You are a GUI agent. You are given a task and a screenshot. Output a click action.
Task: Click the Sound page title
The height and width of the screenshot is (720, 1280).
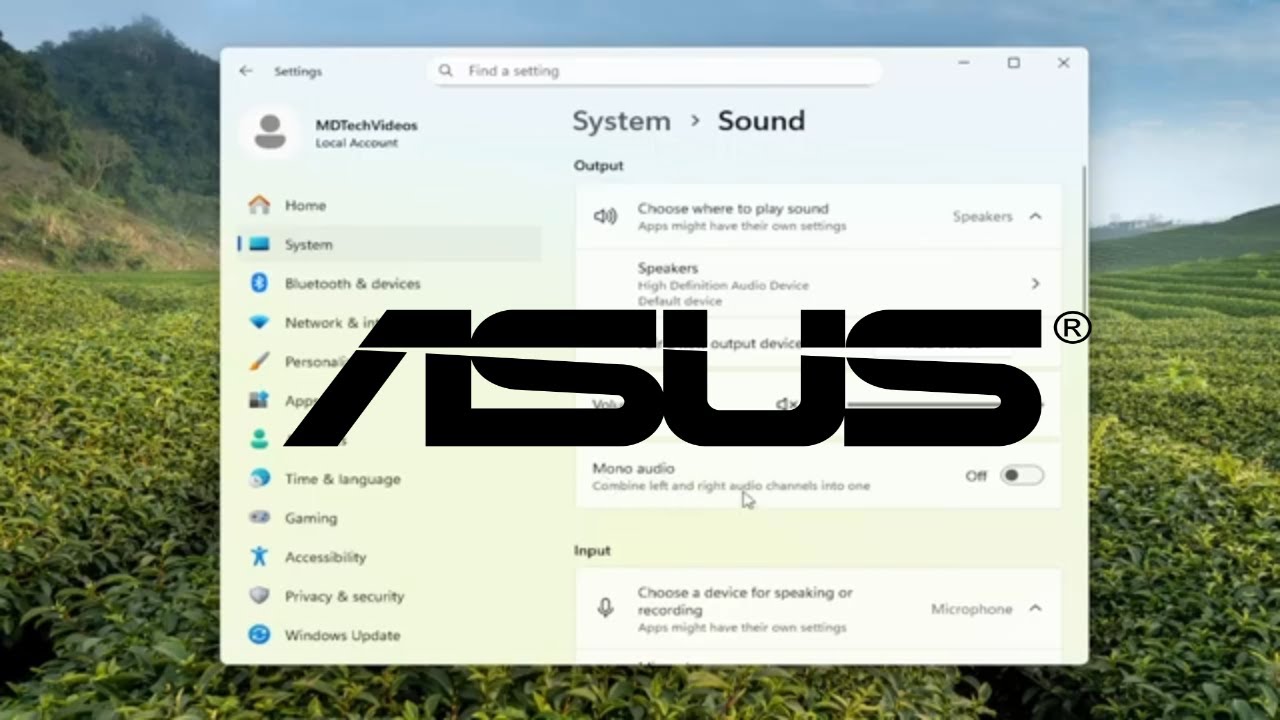[x=761, y=121]
